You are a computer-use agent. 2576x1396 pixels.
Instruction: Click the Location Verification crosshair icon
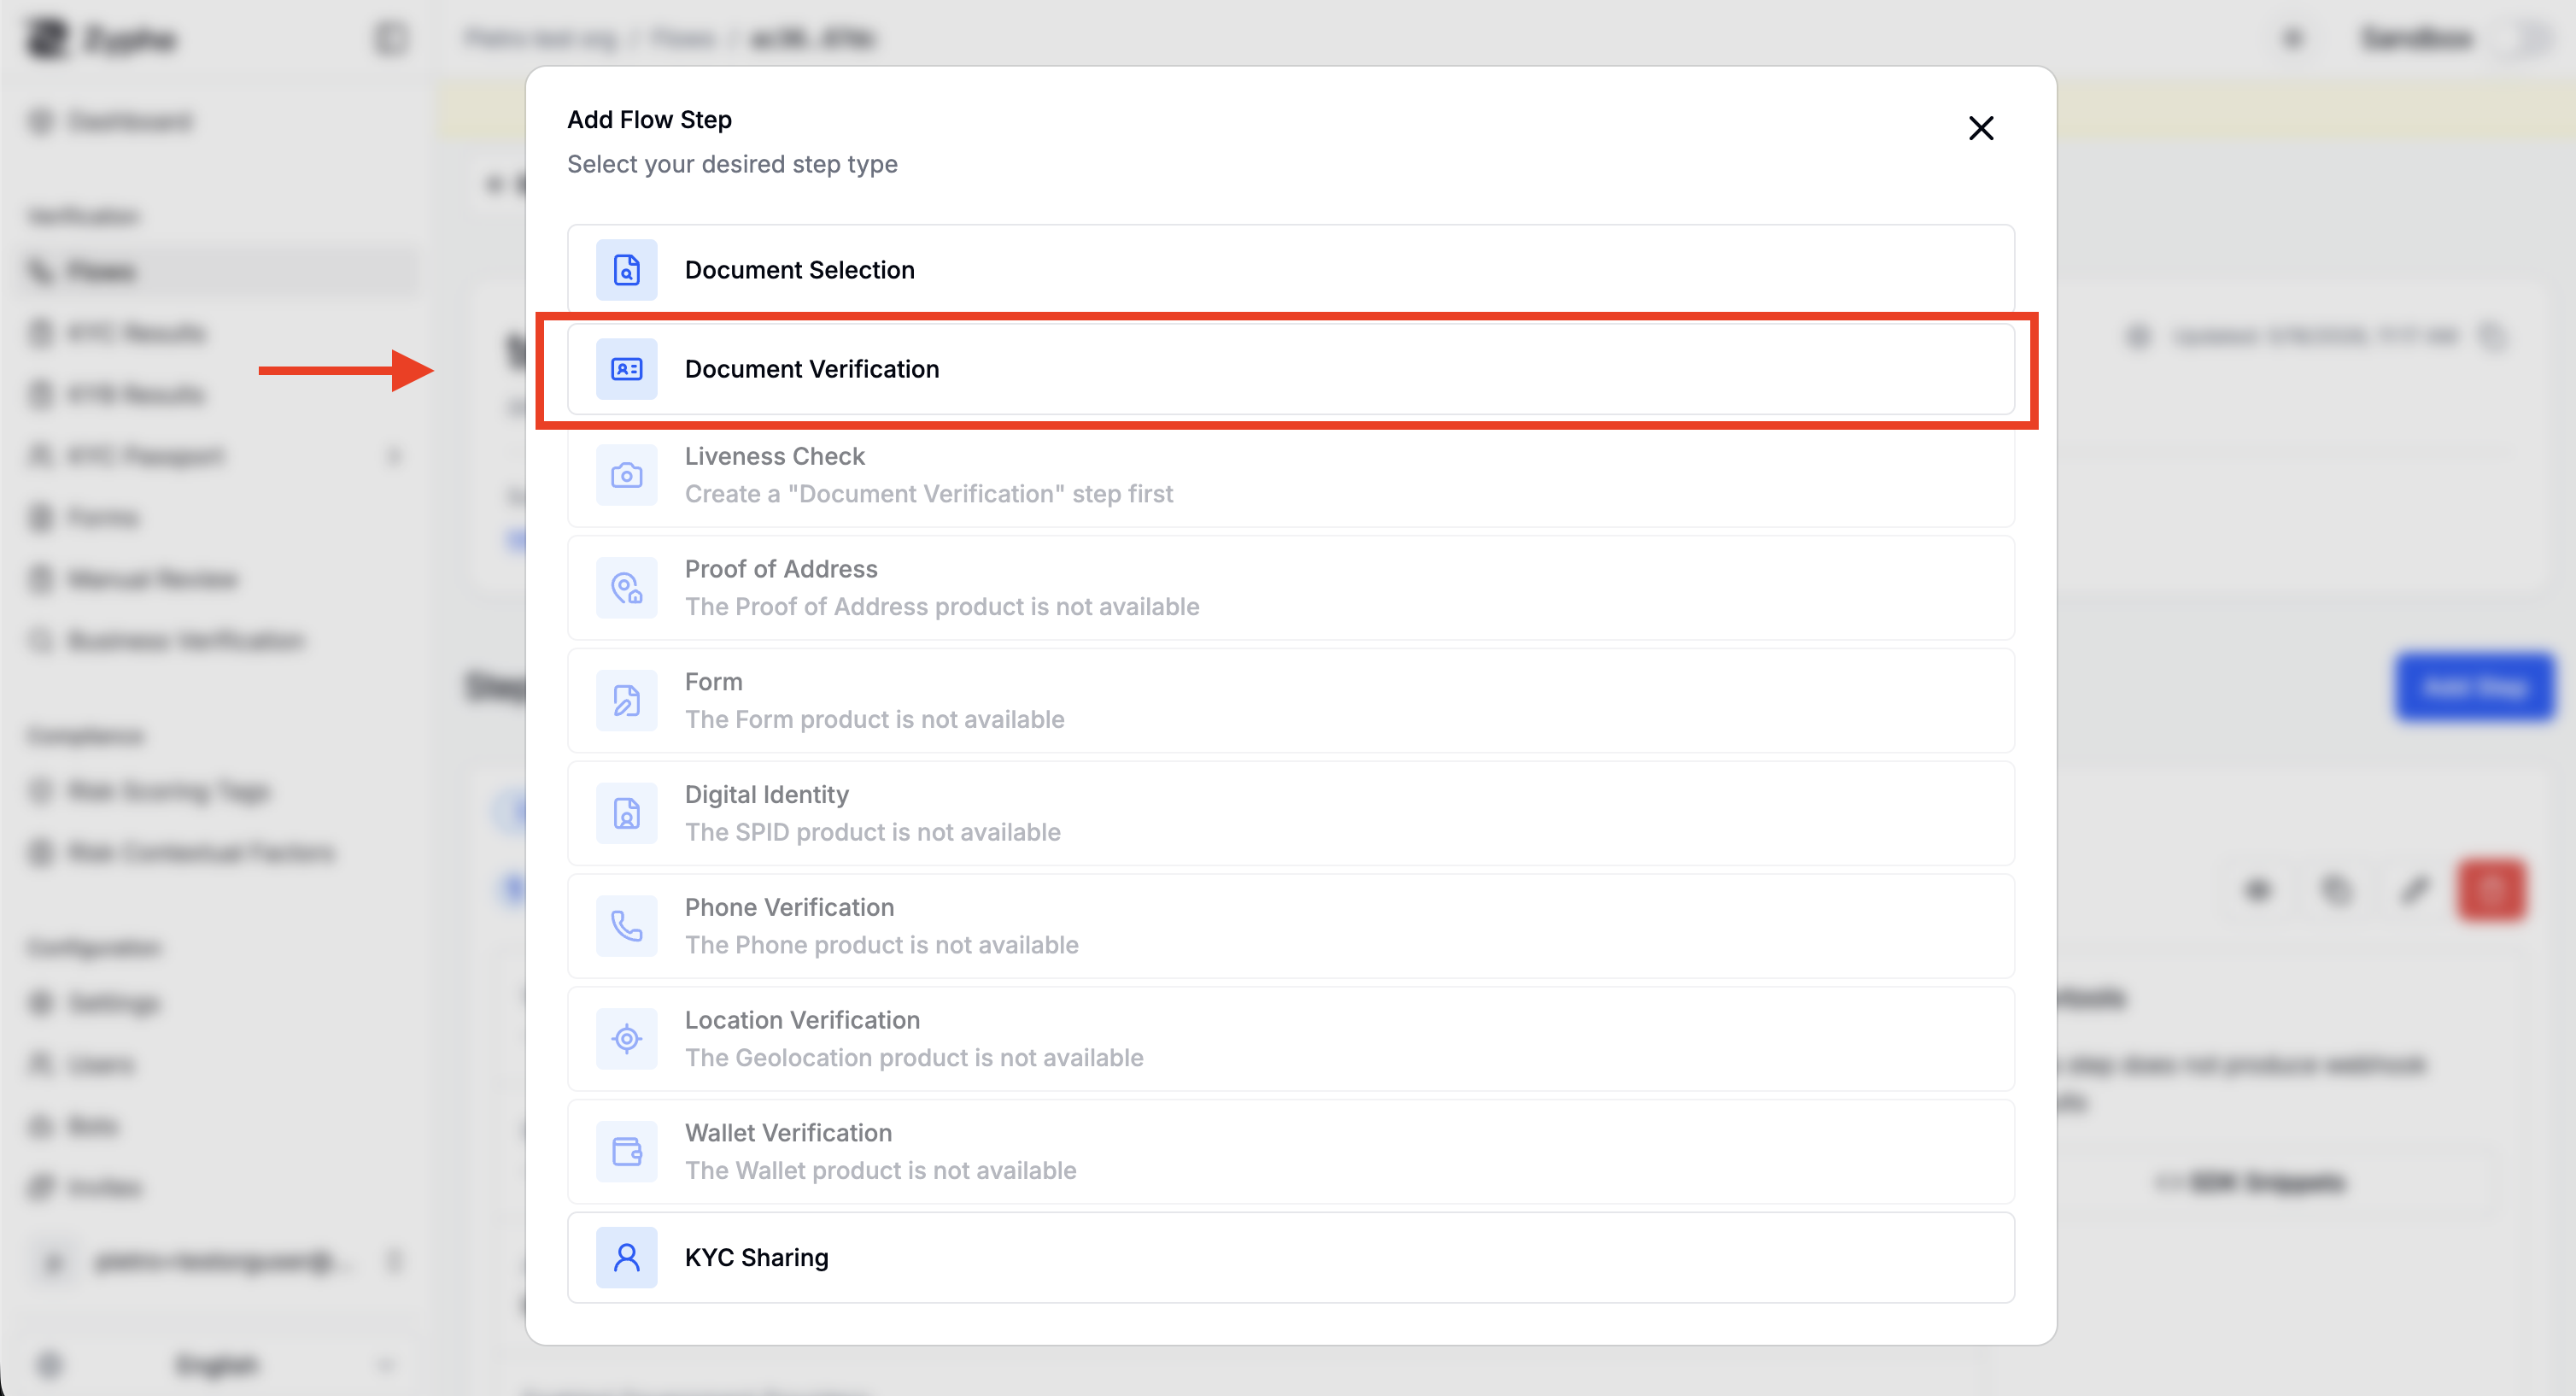(627, 1039)
